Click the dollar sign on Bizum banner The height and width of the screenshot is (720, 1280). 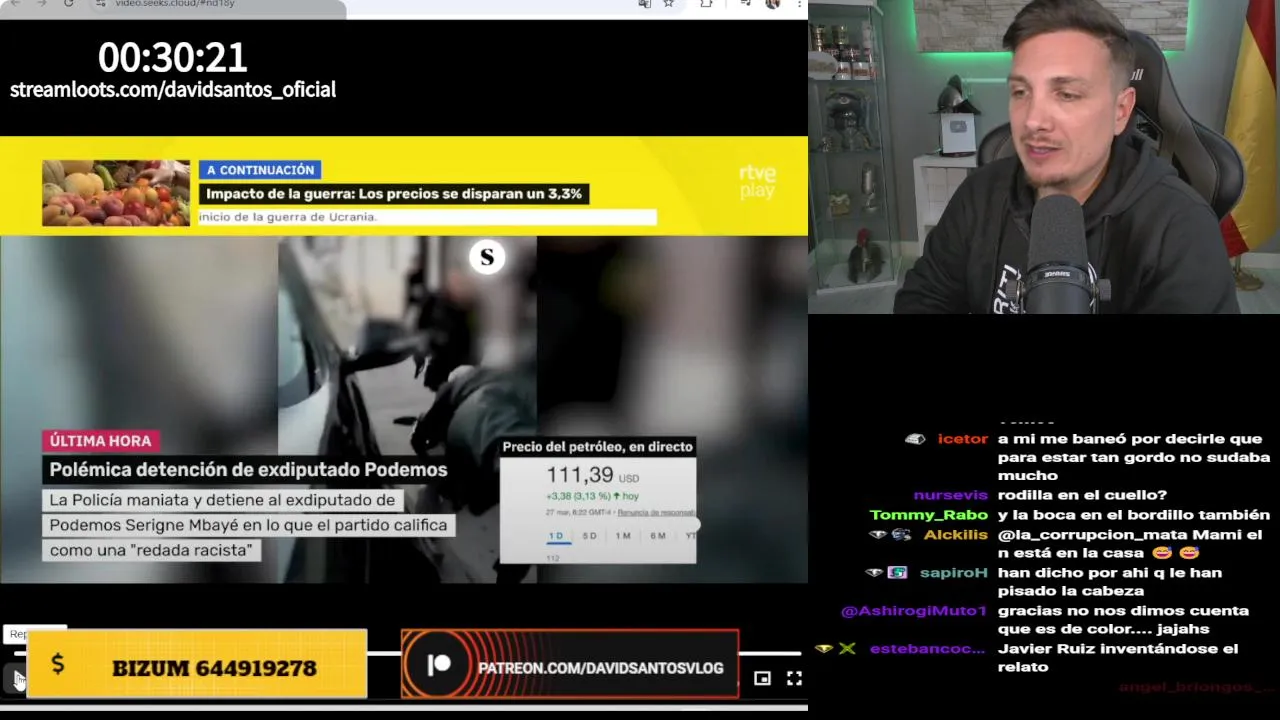tap(58, 664)
